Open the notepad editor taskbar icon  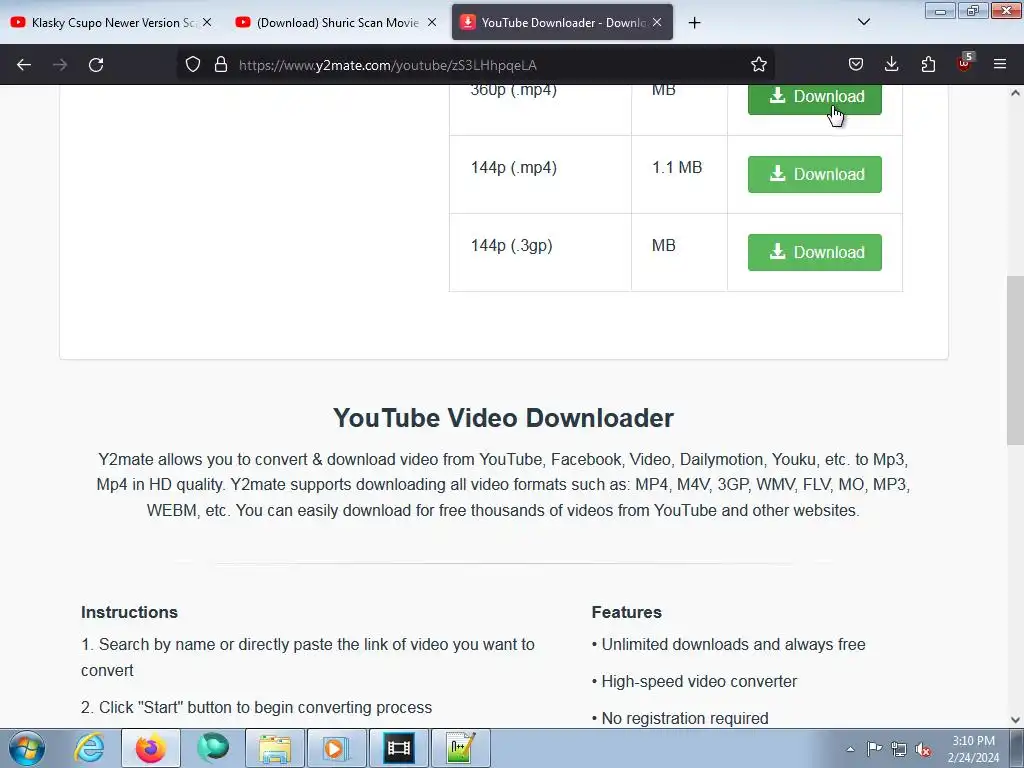[x=460, y=748]
